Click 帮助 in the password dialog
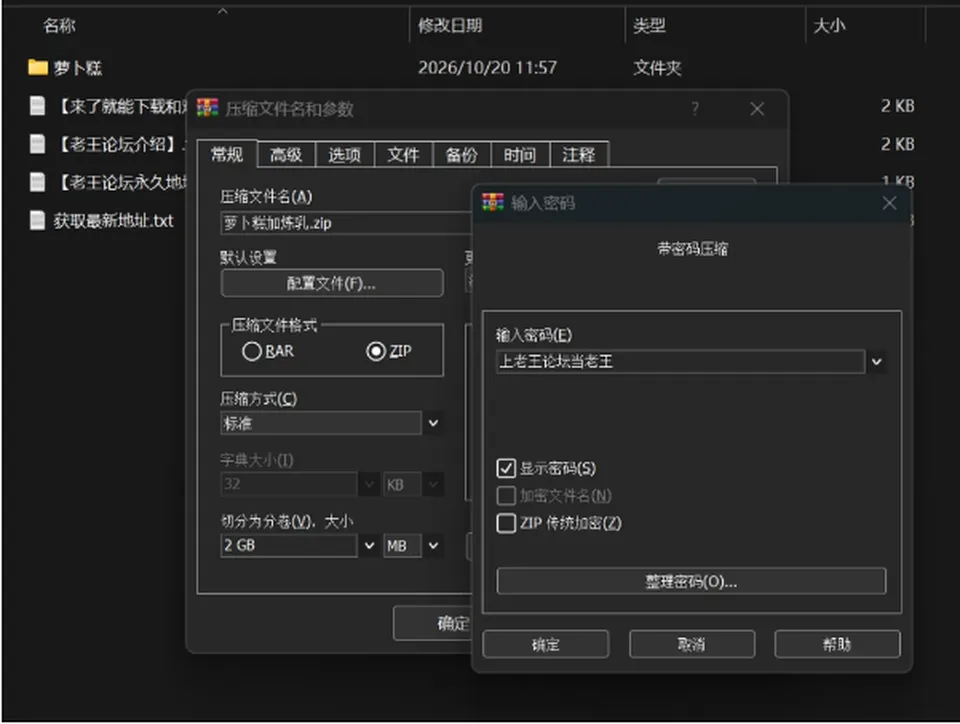 837,644
